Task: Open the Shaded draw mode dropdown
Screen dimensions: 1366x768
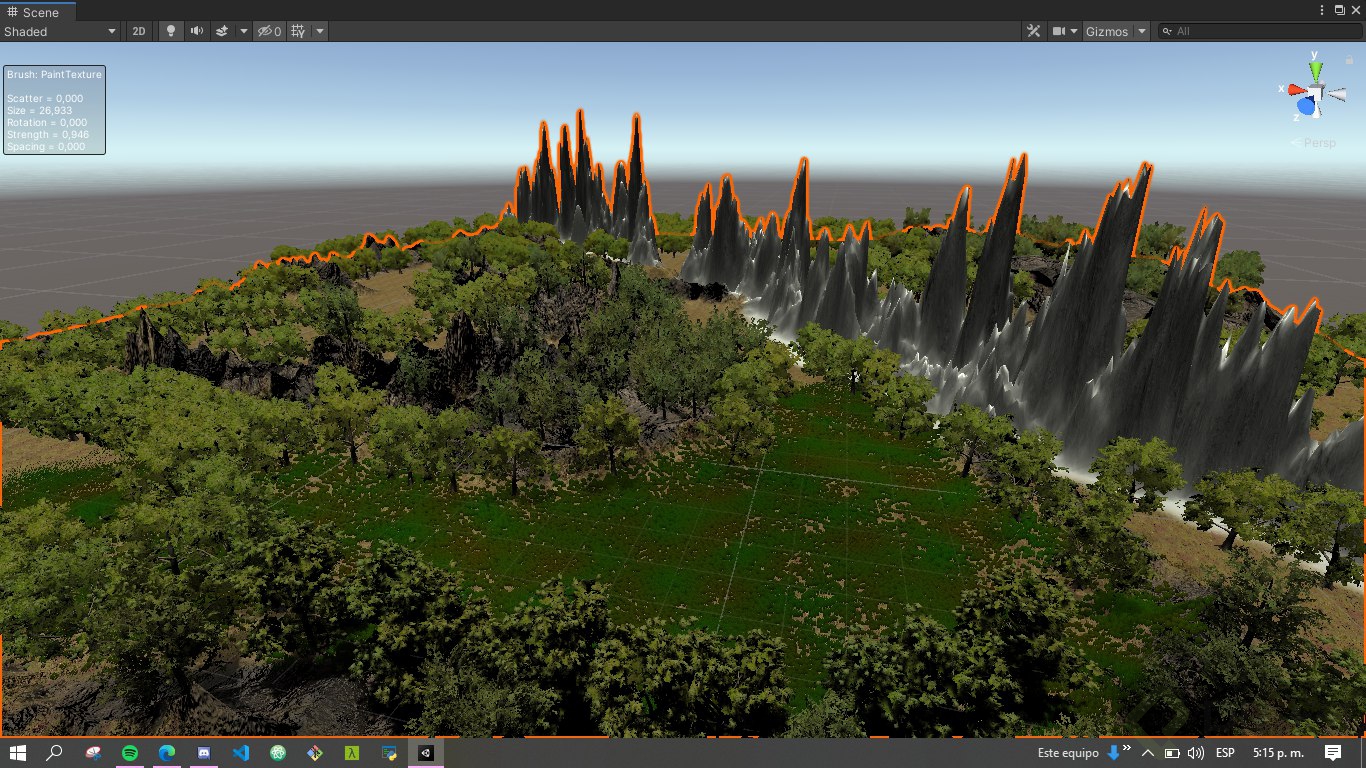Action: [60, 31]
